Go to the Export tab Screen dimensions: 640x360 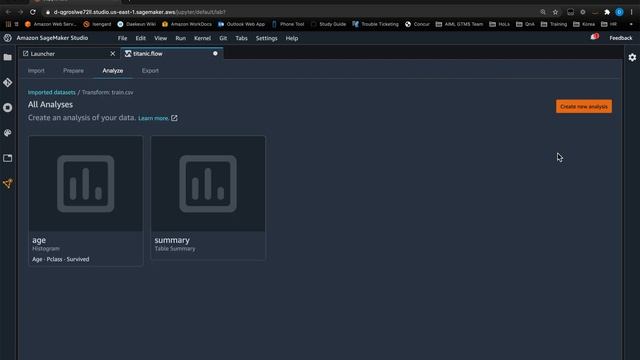coord(150,71)
